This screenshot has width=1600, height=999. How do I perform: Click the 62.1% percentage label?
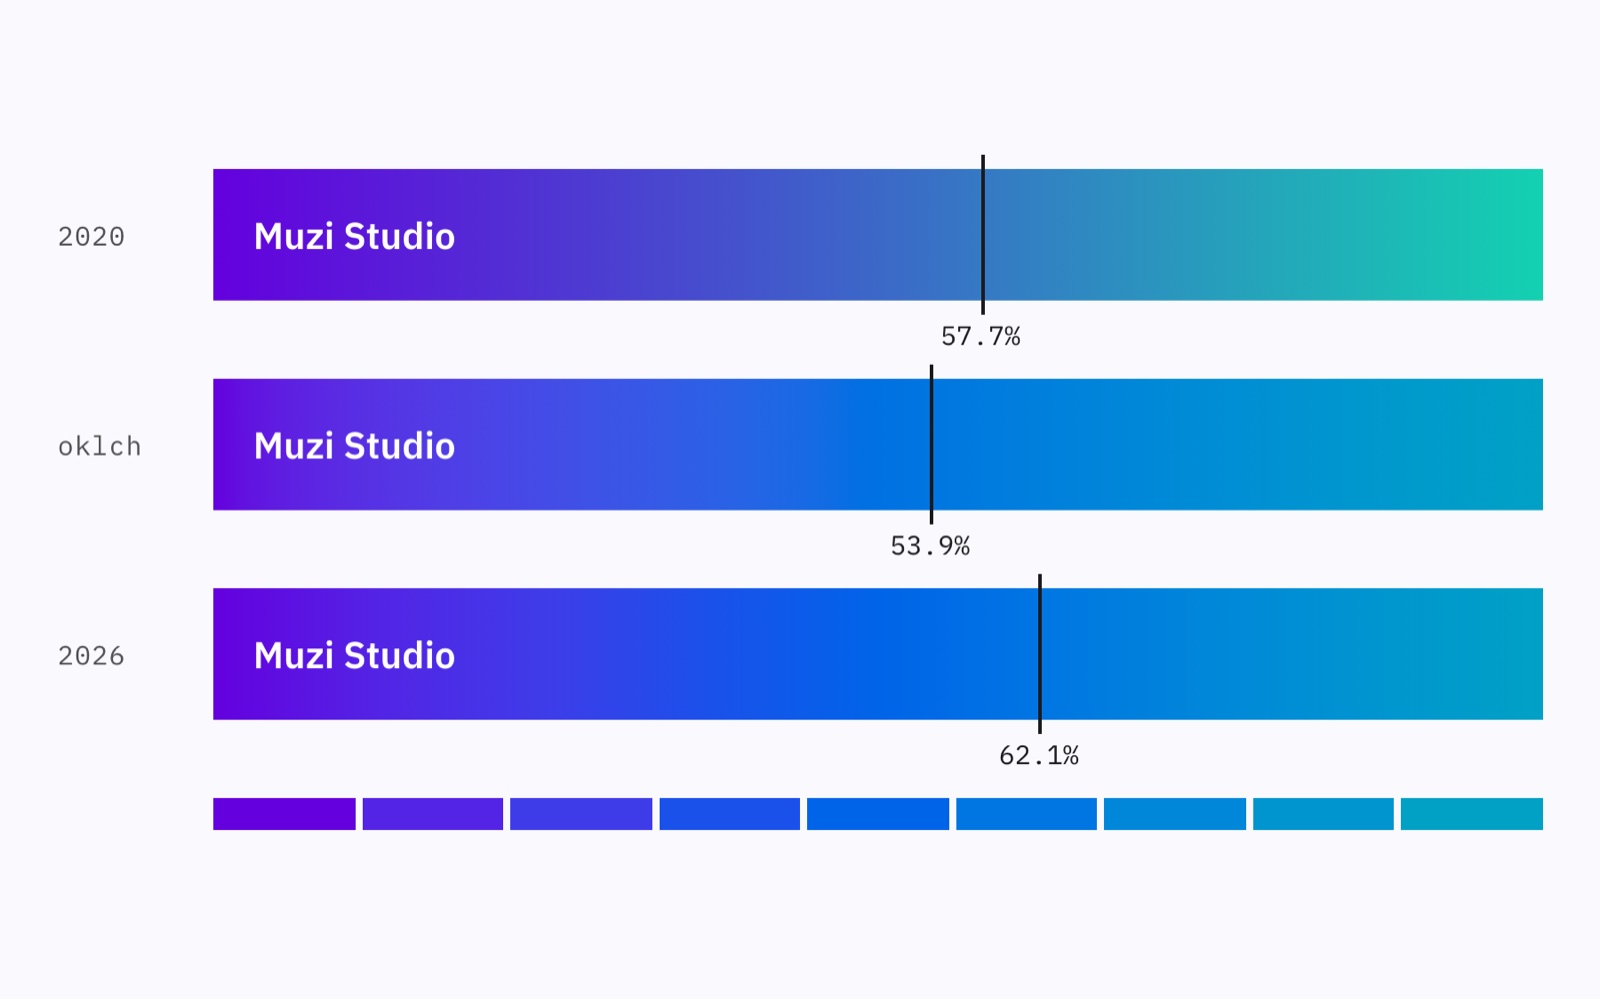pyautogui.click(x=1039, y=756)
